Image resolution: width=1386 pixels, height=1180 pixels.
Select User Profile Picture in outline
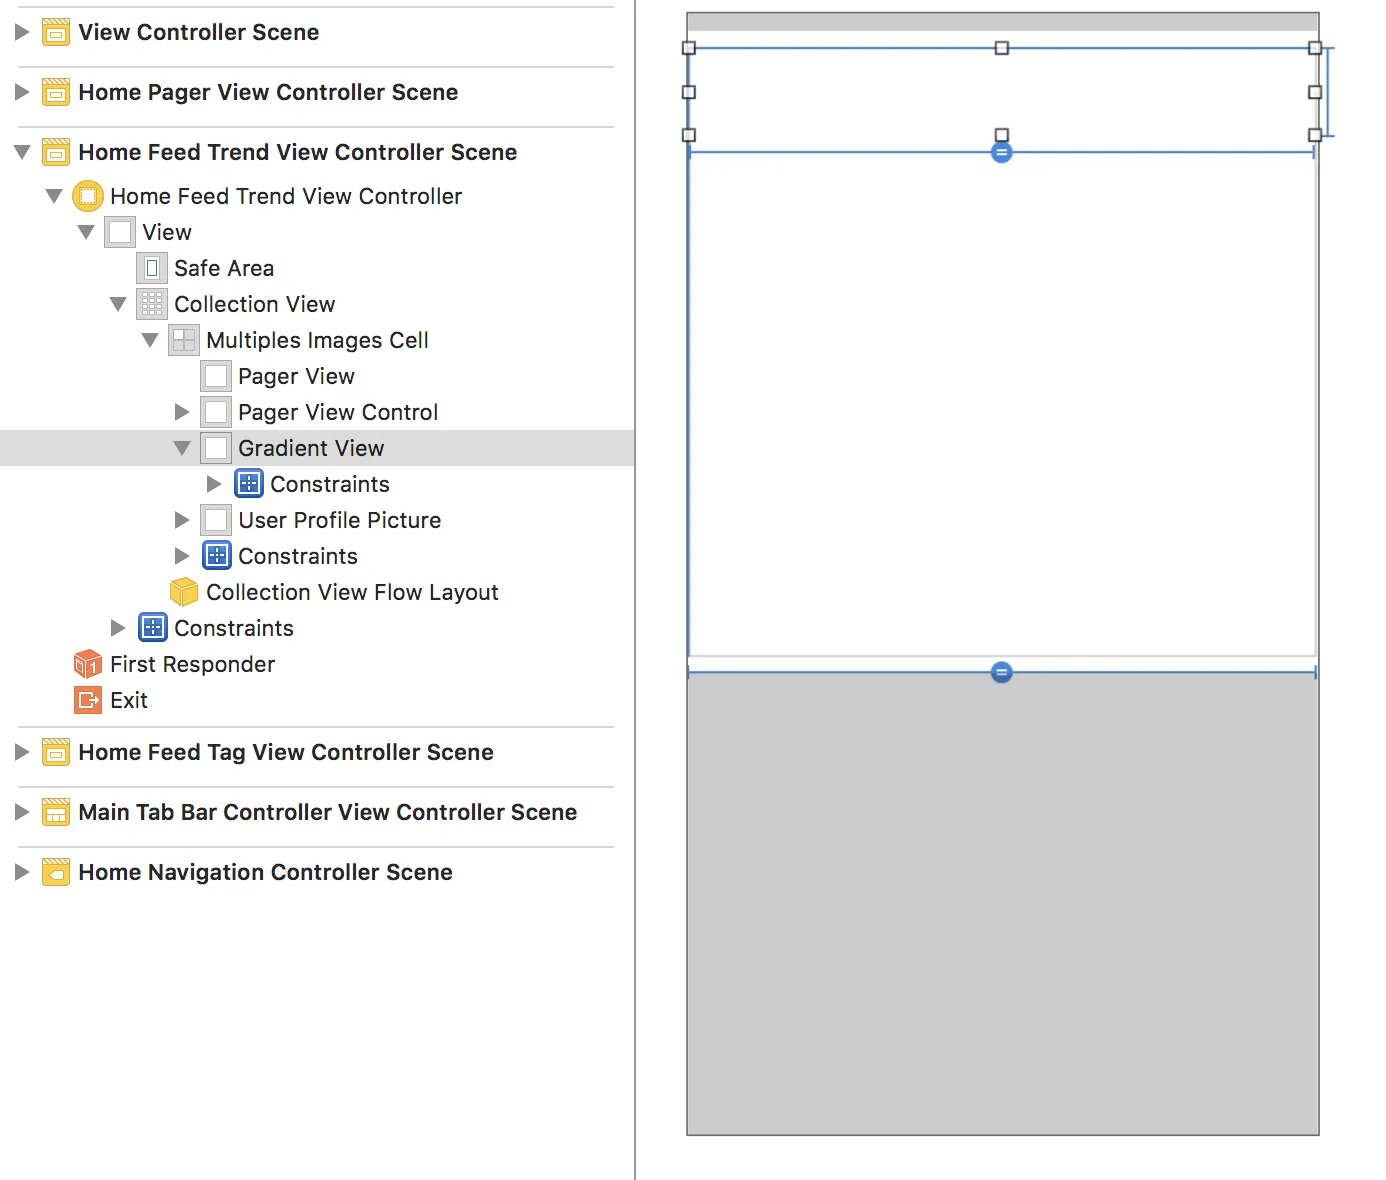click(x=317, y=520)
